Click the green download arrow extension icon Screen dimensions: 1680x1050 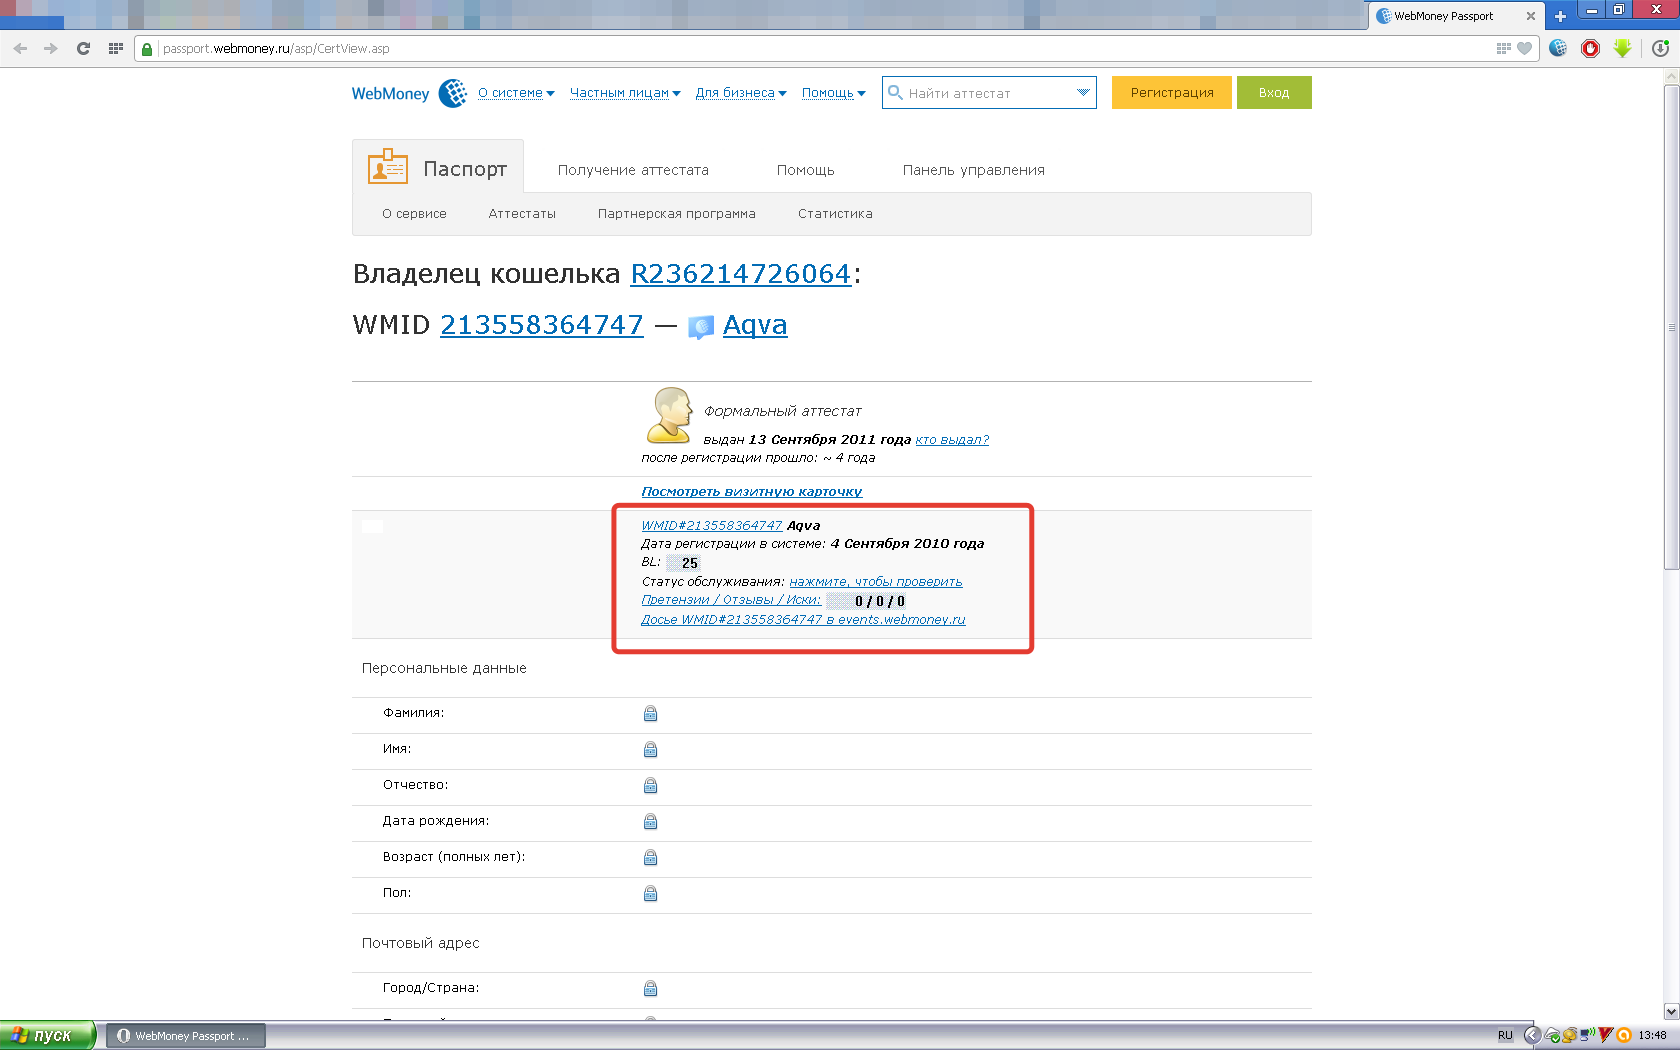(x=1622, y=48)
